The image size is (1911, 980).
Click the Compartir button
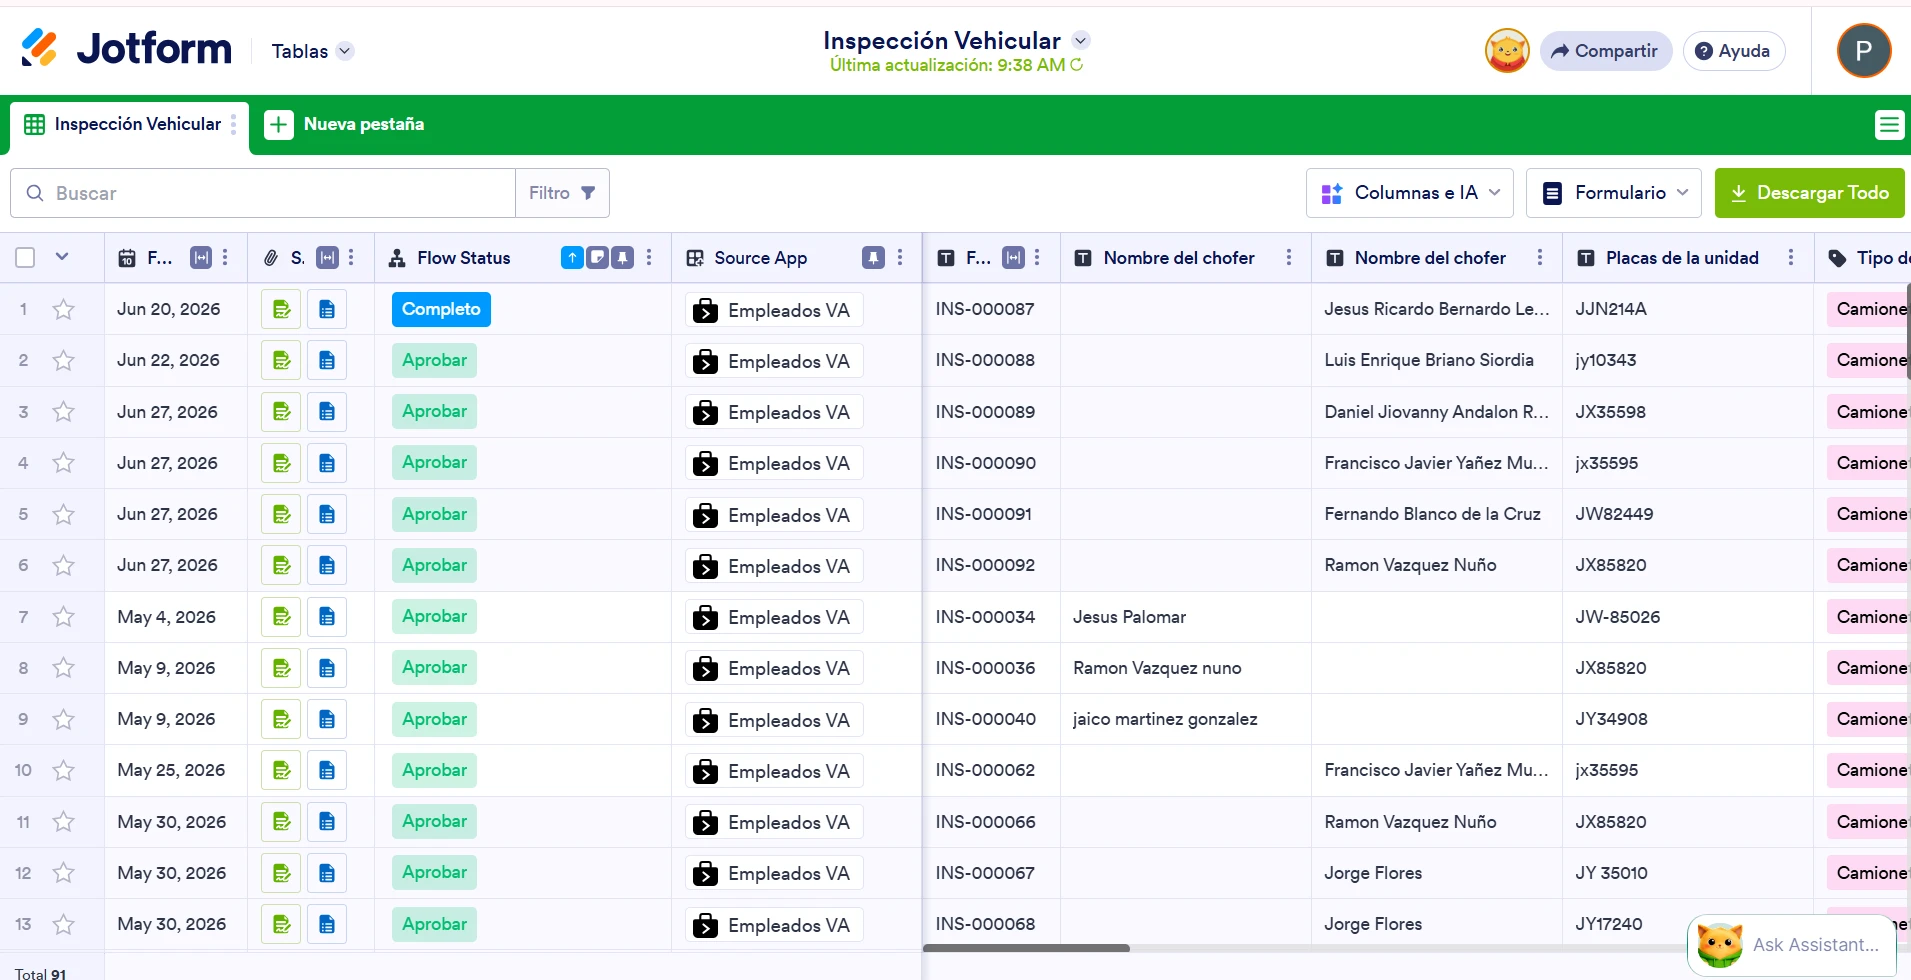pyautogui.click(x=1606, y=51)
